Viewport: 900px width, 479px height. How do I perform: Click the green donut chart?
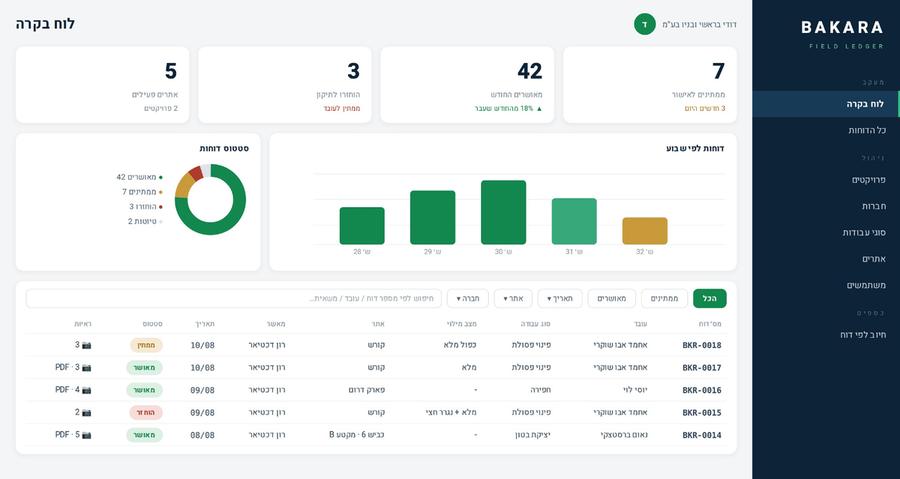point(210,200)
